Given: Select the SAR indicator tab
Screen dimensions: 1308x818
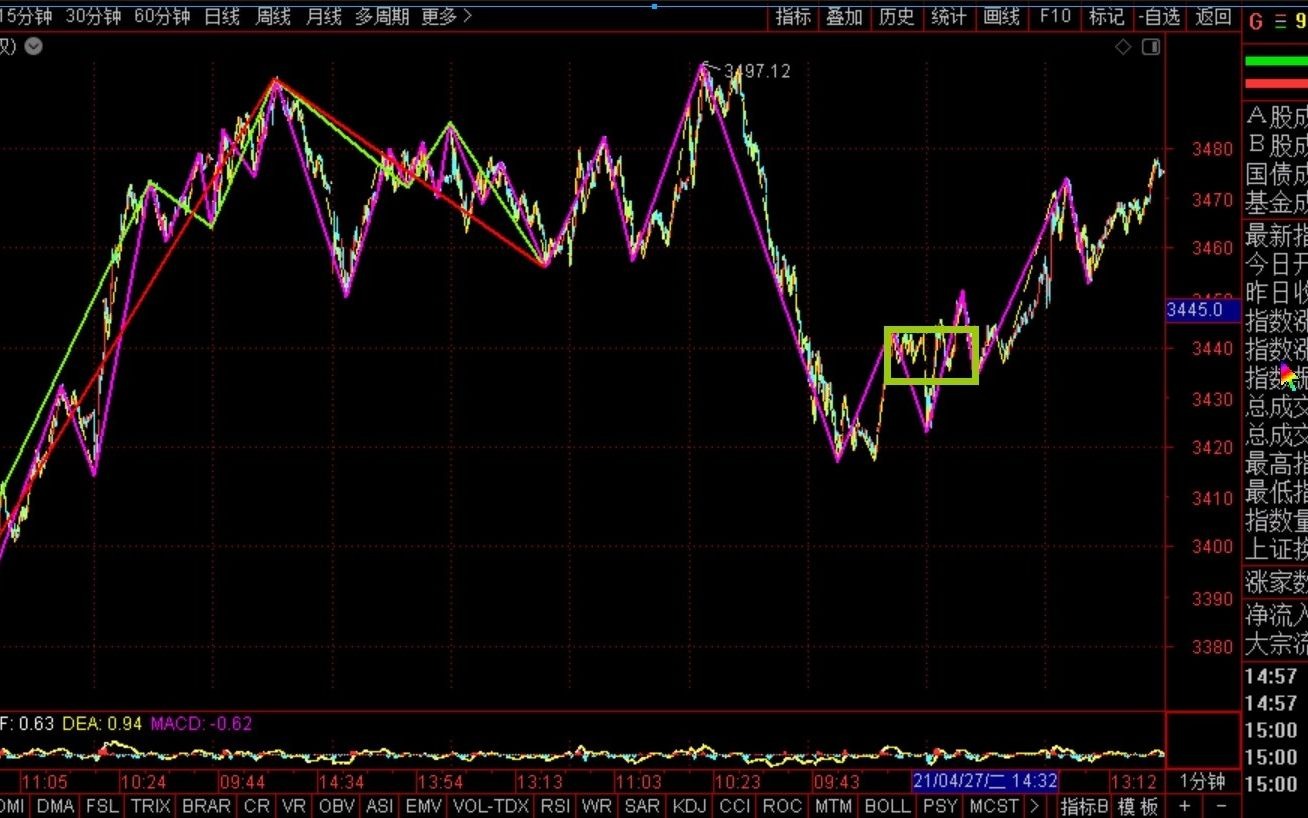Looking at the screenshot, I should (642, 806).
